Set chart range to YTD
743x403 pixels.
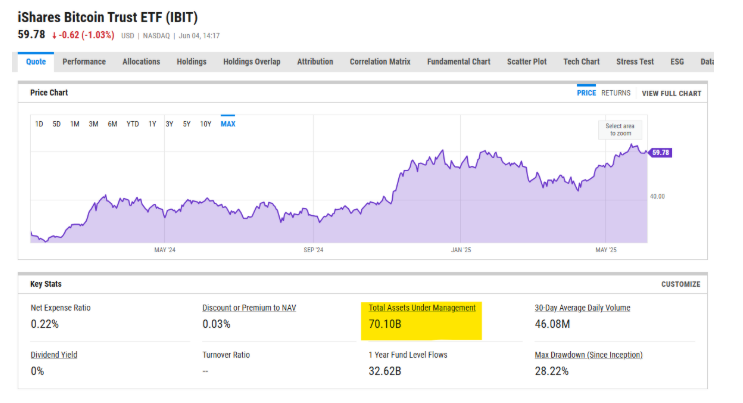pyautogui.click(x=133, y=124)
